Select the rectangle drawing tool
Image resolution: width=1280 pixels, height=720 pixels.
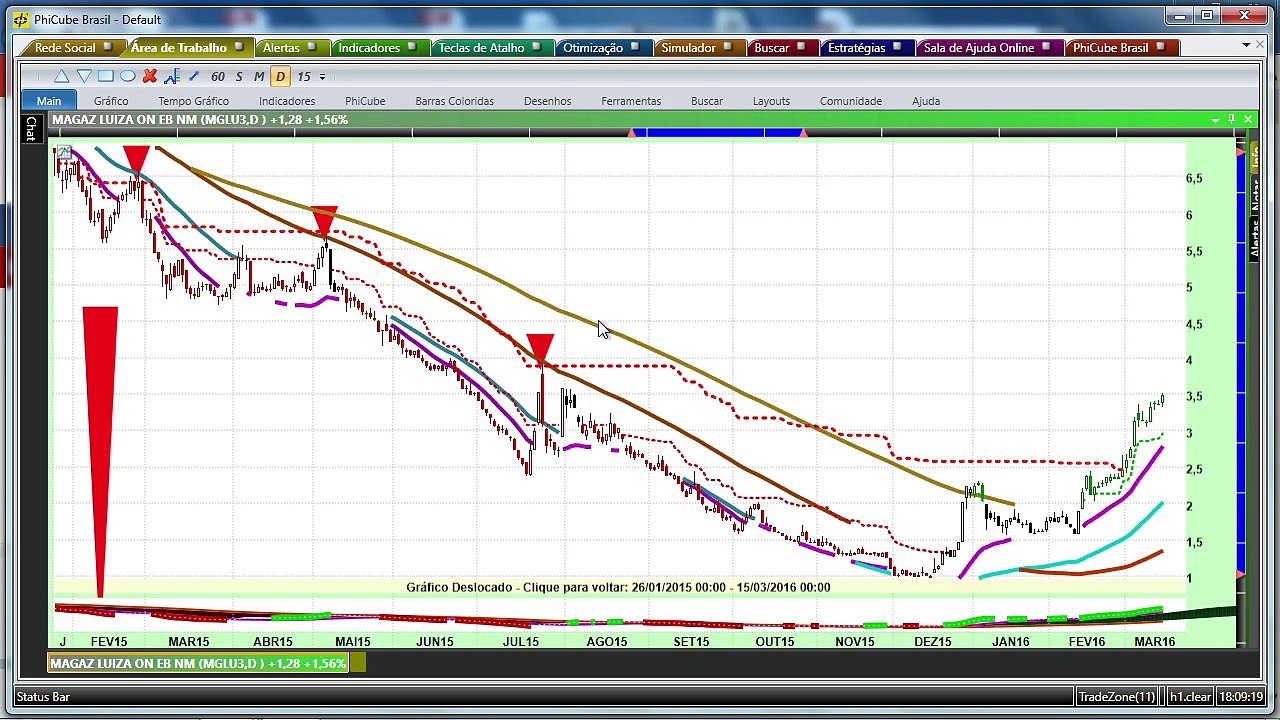click(105, 76)
